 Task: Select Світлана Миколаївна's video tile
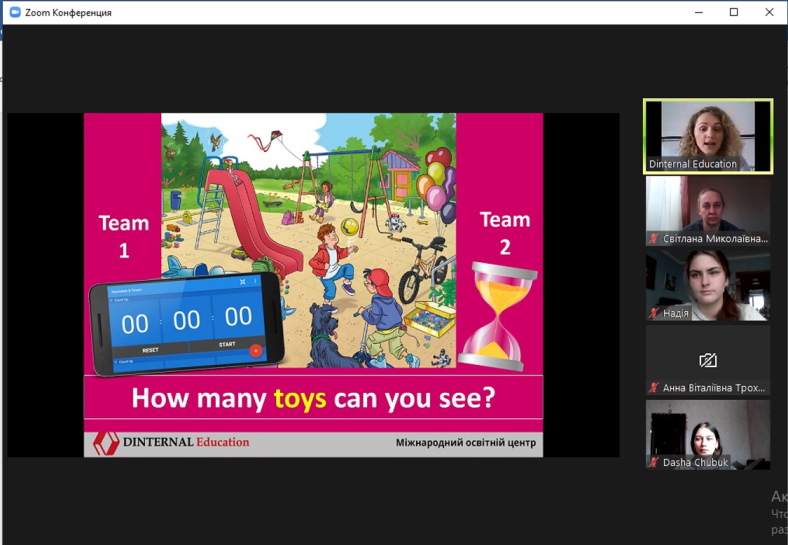[x=708, y=211]
